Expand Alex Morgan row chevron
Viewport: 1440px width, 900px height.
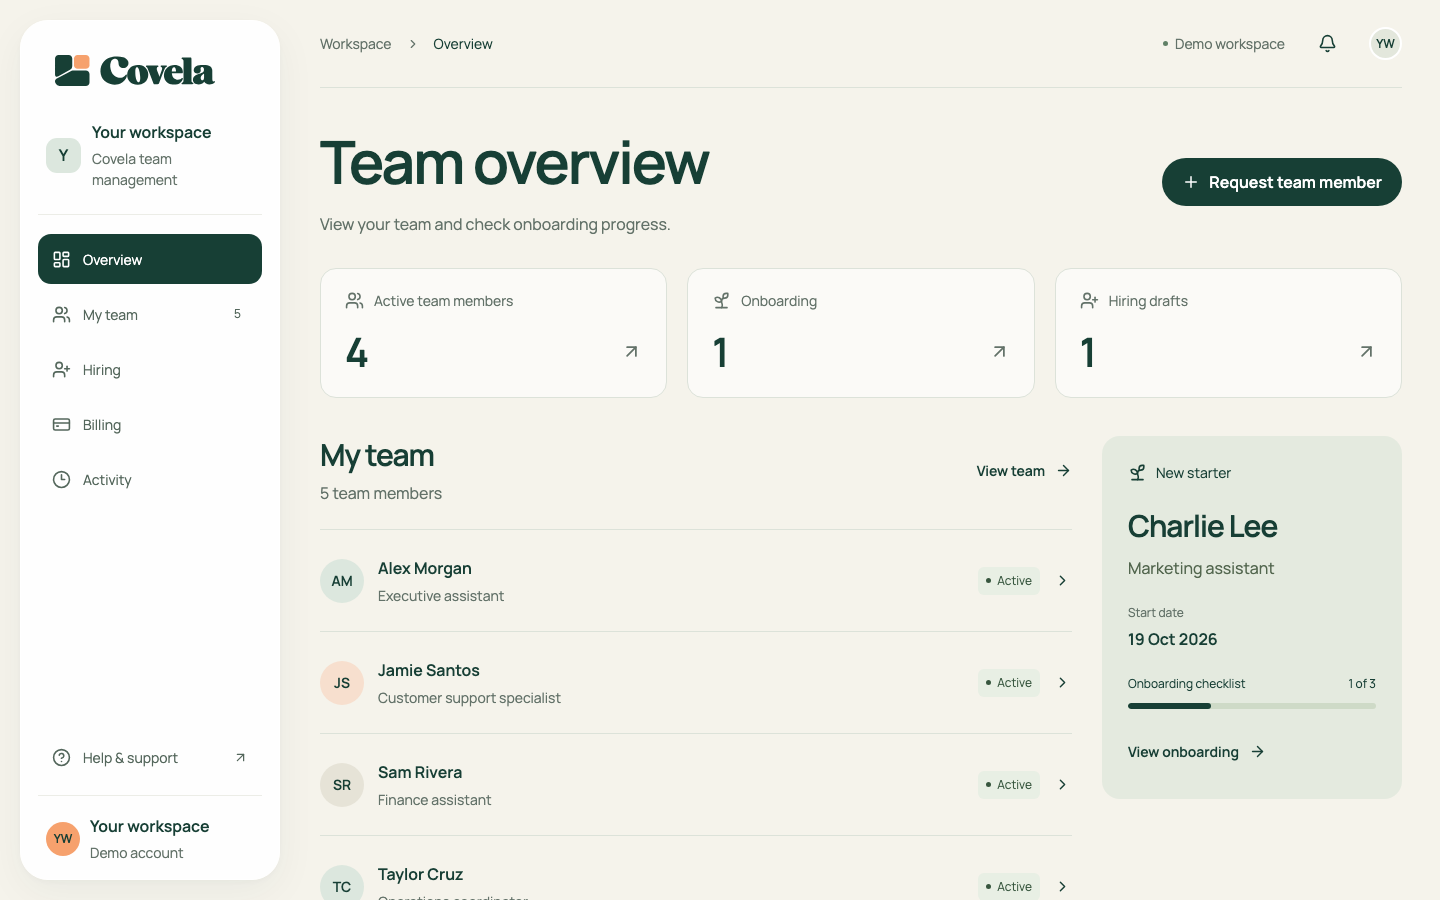click(1062, 581)
